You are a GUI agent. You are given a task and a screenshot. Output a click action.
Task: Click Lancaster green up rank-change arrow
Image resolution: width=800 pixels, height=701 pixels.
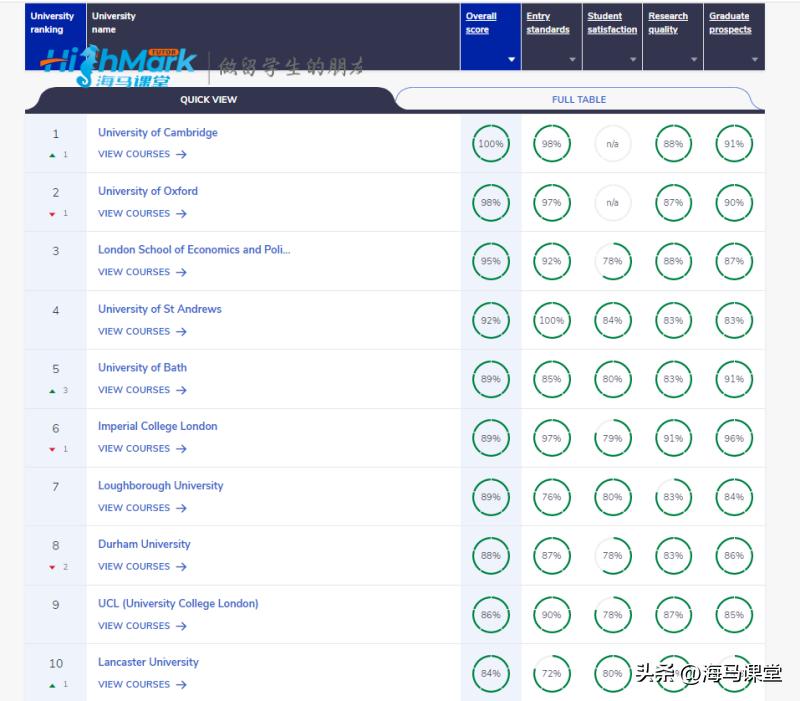[52, 685]
